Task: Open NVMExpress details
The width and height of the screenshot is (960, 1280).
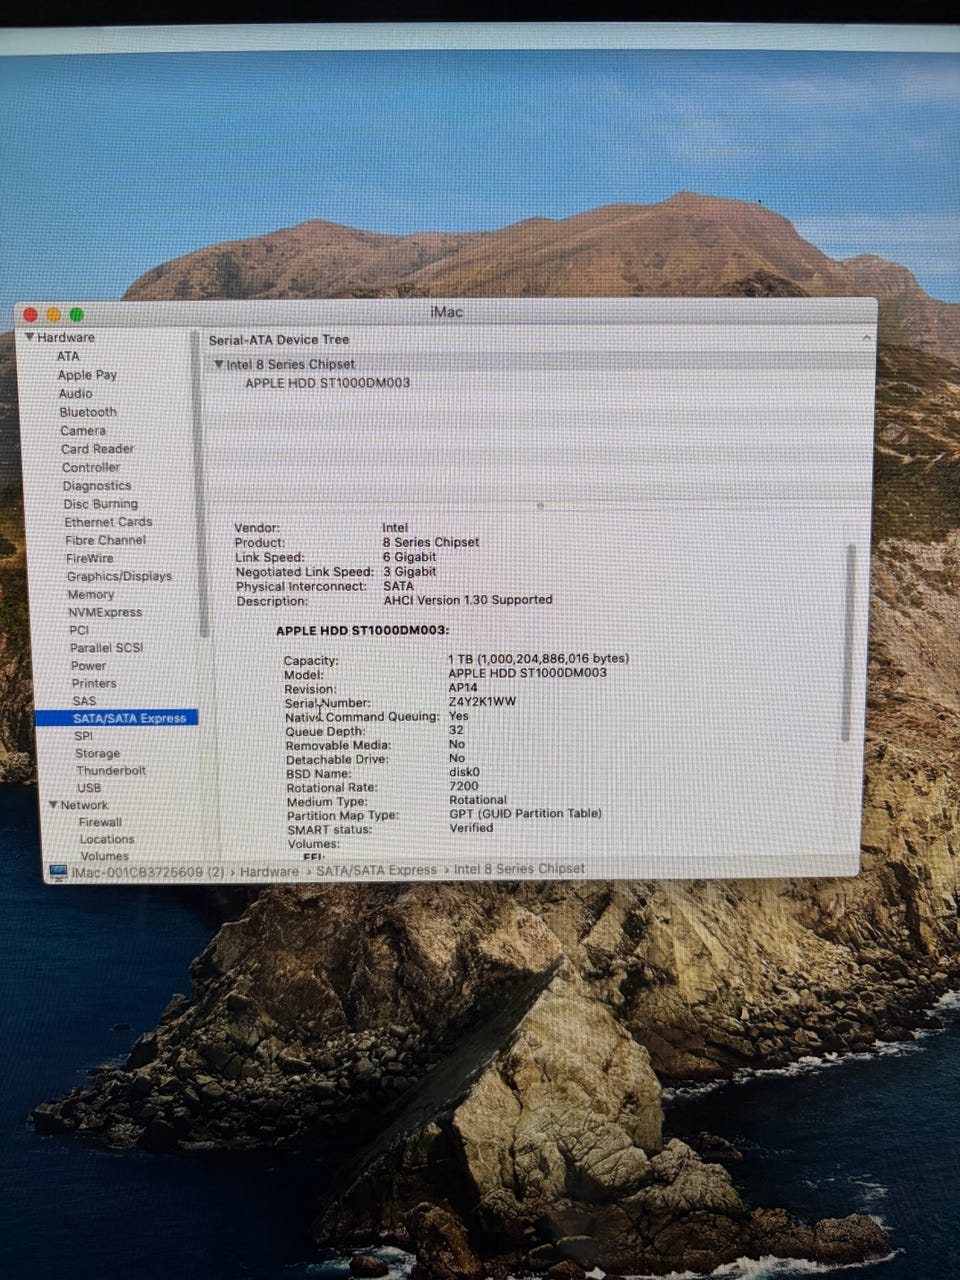Action: [105, 612]
